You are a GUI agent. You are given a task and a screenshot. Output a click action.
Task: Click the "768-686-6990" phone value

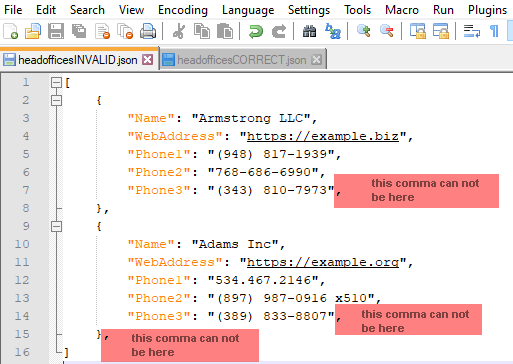click(263, 172)
